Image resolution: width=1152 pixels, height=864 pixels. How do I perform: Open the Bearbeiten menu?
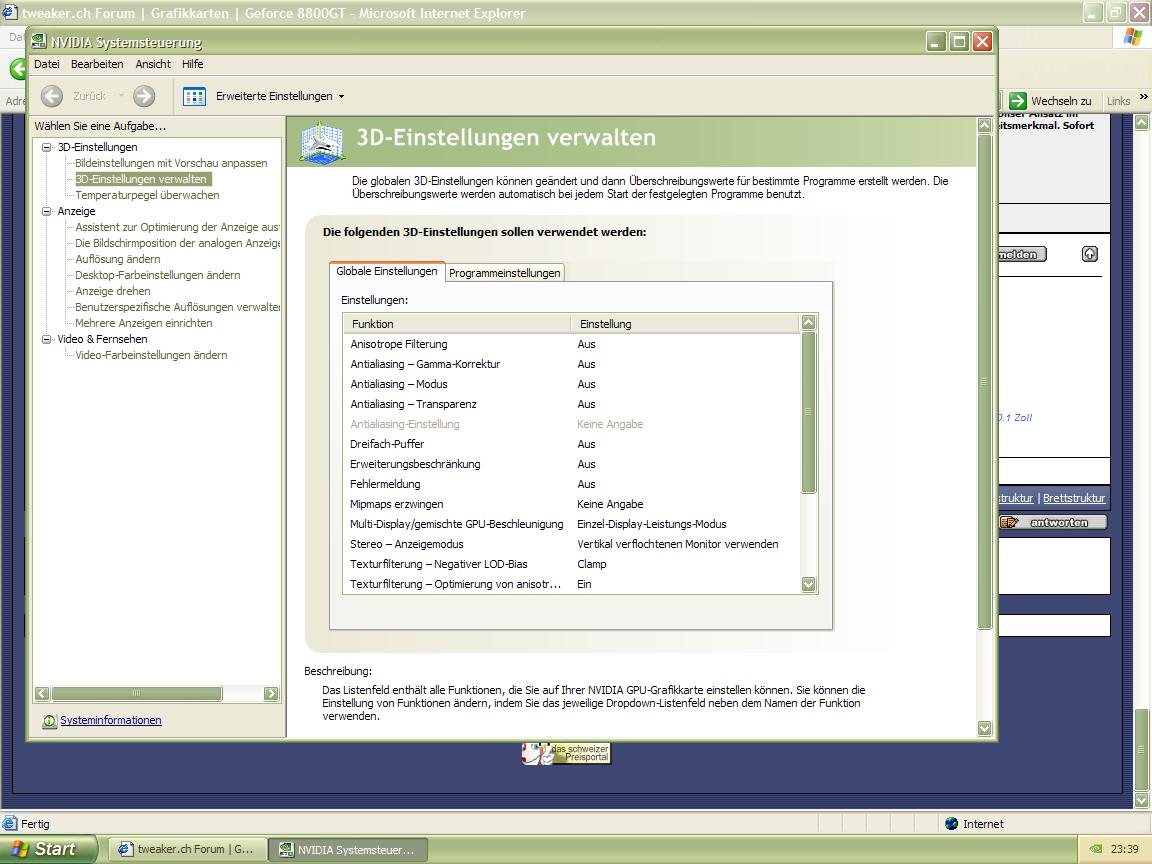coord(97,64)
